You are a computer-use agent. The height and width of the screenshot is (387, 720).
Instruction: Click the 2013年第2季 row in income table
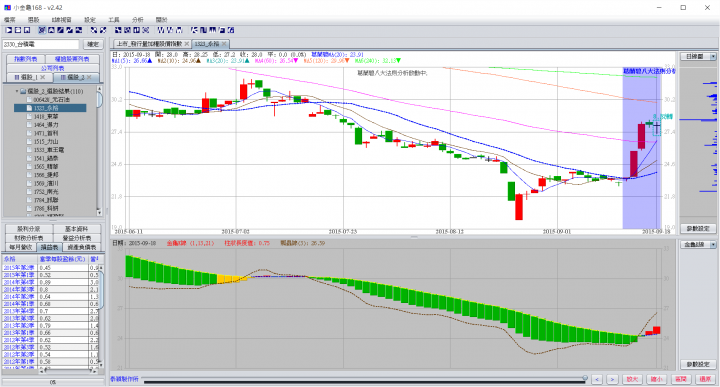point(51,325)
